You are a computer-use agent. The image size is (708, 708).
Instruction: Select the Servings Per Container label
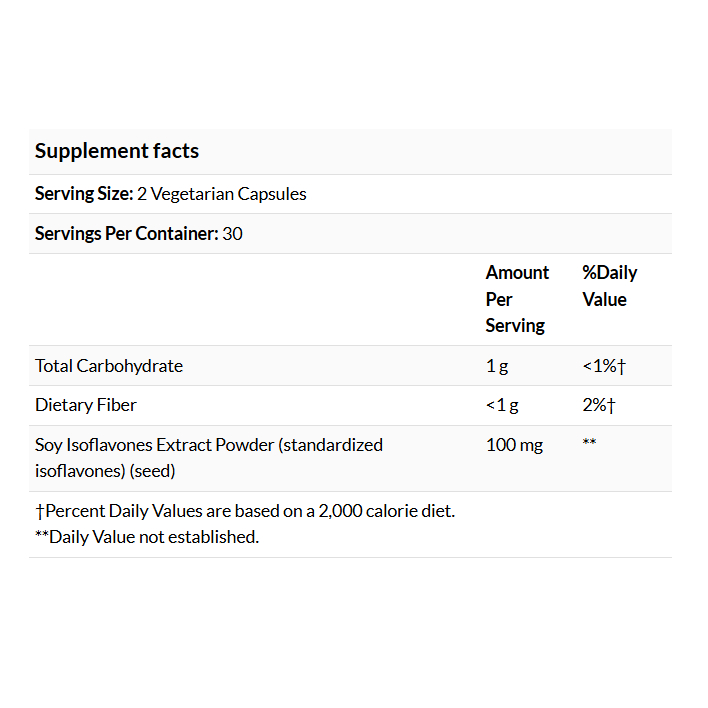pos(126,233)
